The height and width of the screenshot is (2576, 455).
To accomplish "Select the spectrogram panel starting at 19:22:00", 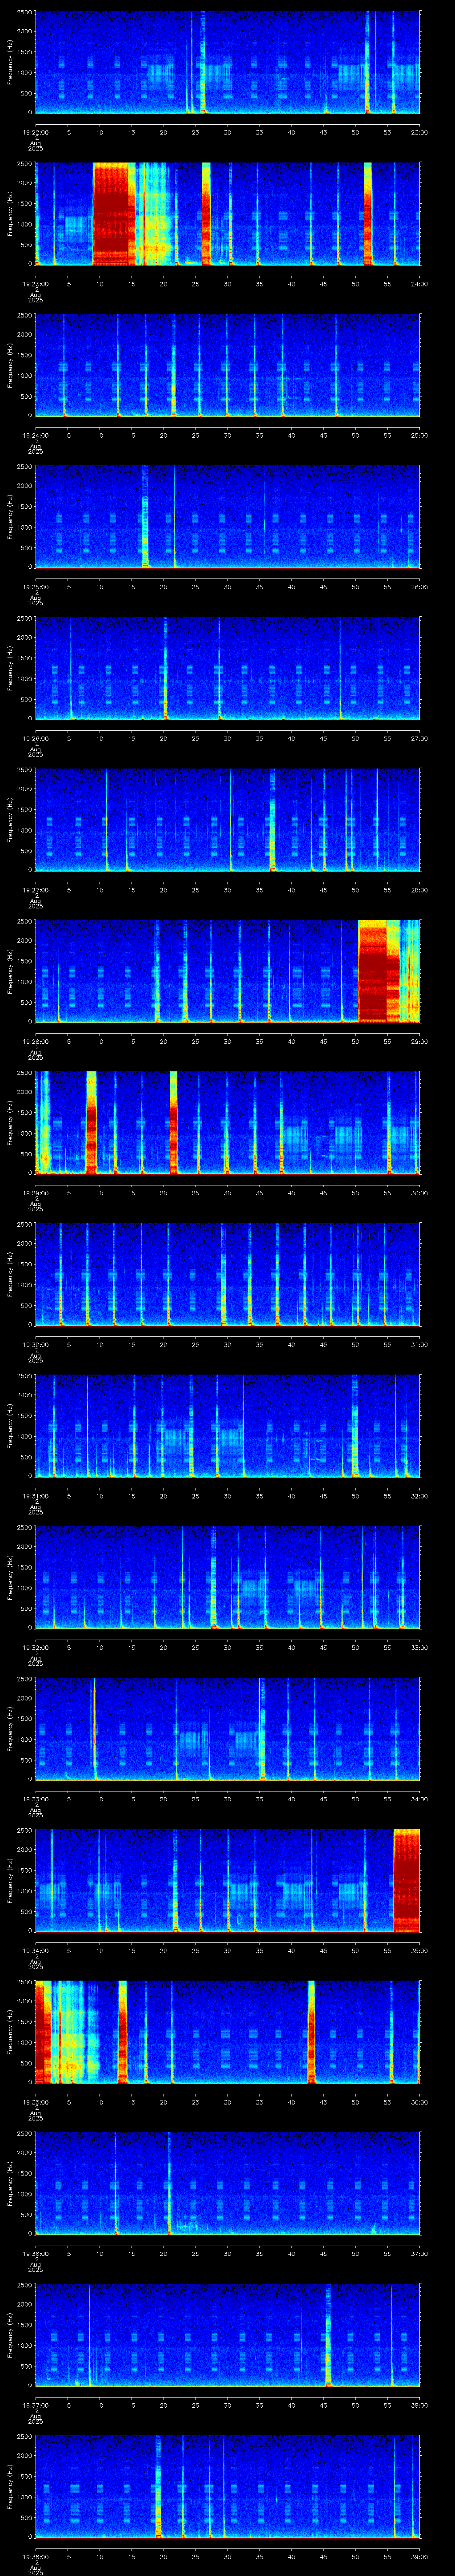I will click(x=227, y=62).
